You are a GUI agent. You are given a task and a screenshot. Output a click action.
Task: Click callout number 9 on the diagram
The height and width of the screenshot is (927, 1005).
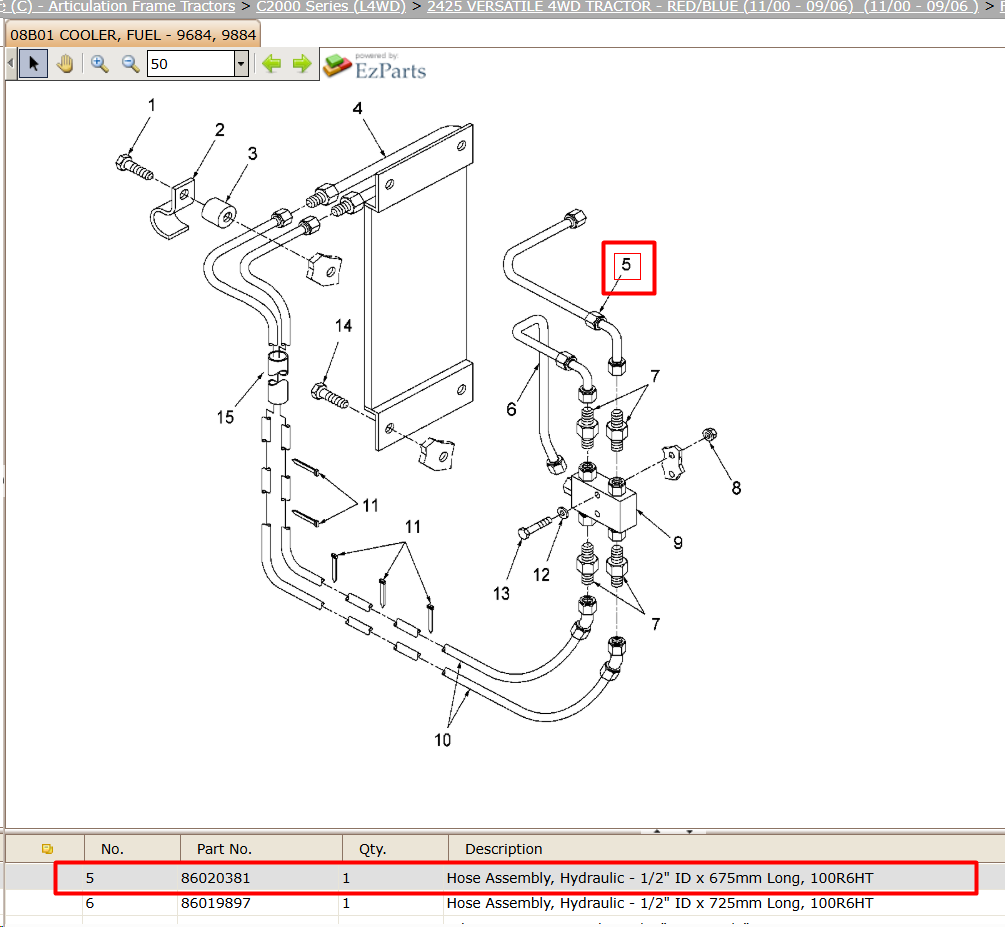[x=678, y=542]
